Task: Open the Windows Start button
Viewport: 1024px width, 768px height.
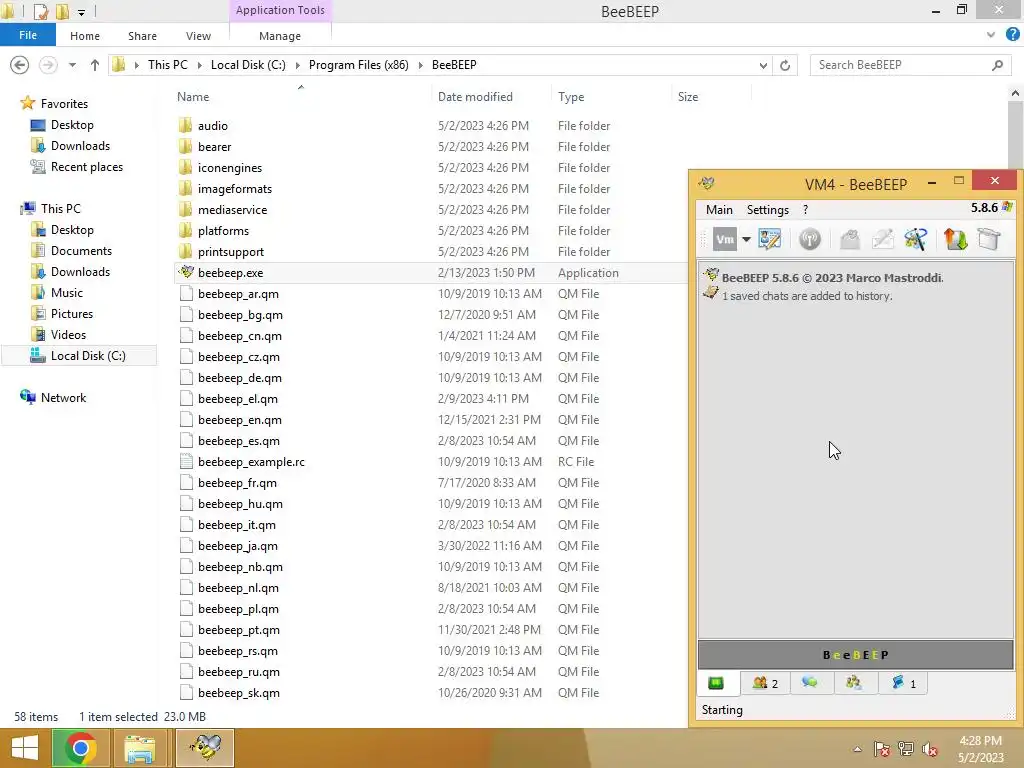Action: tap(24, 748)
